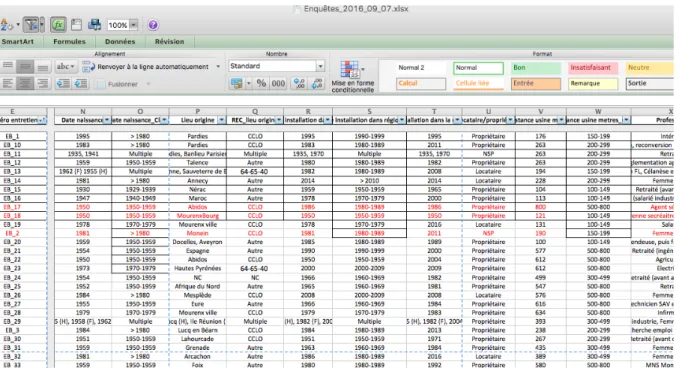Open the abc text orientation dropdown
Image resolution: width=679 pixels, height=368 pixels.
[x=66, y=67]
